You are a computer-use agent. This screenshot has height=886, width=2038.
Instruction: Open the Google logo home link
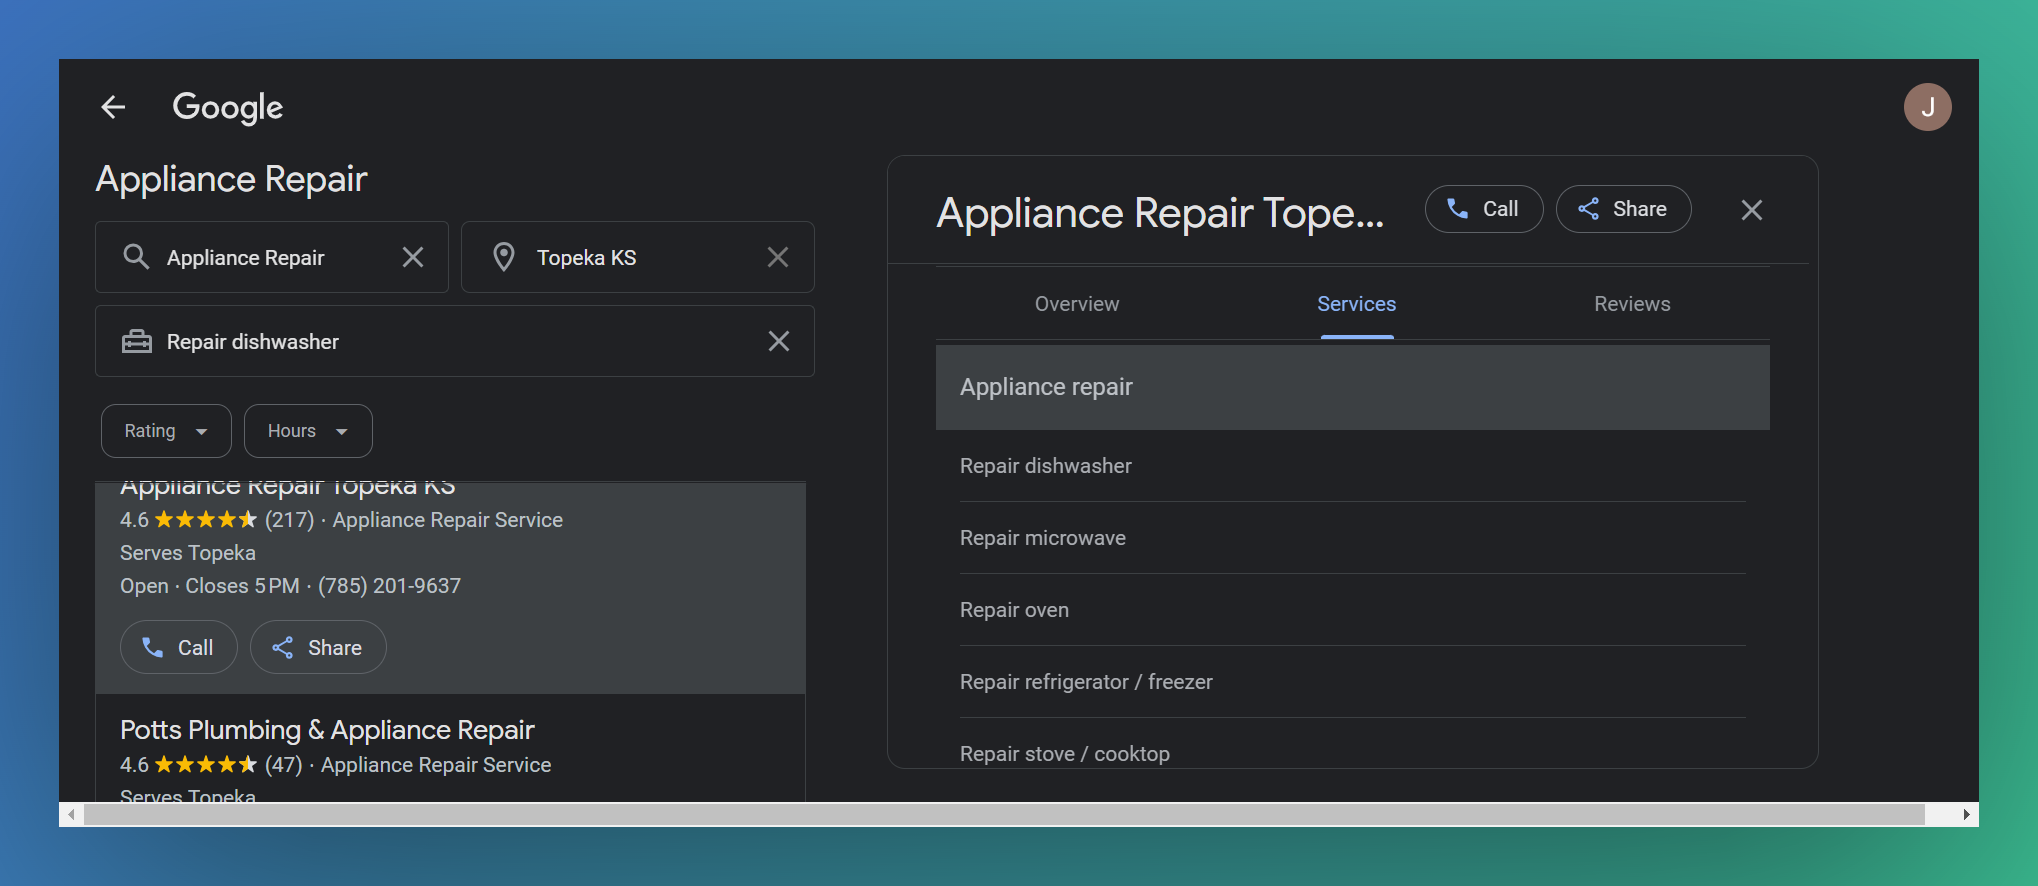click(228, 108)
